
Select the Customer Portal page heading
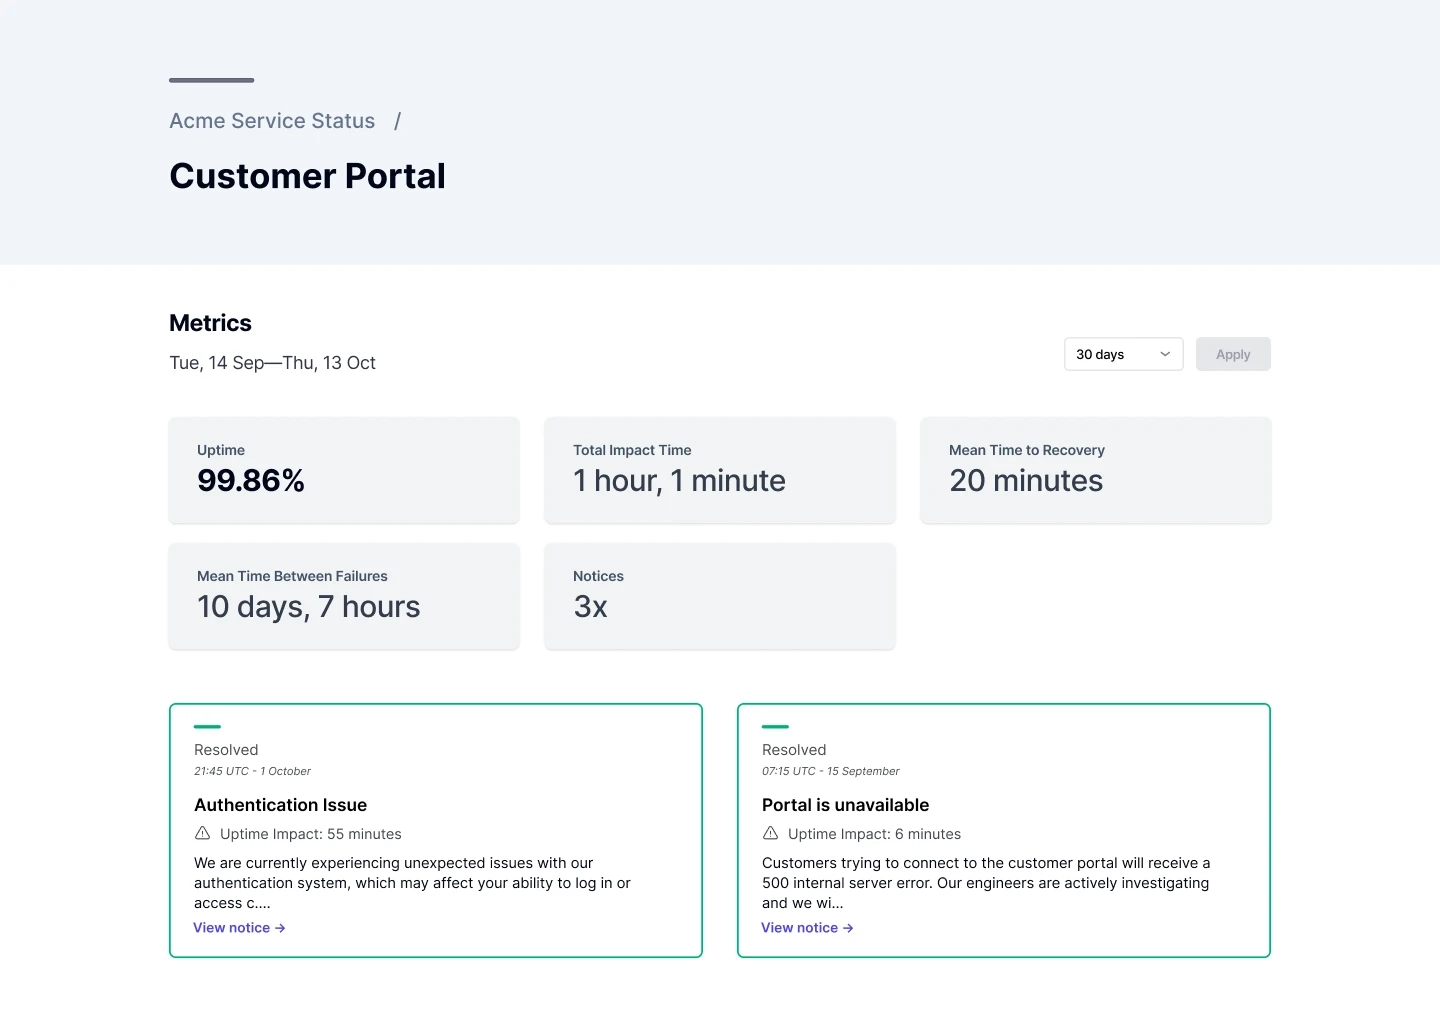307,176
